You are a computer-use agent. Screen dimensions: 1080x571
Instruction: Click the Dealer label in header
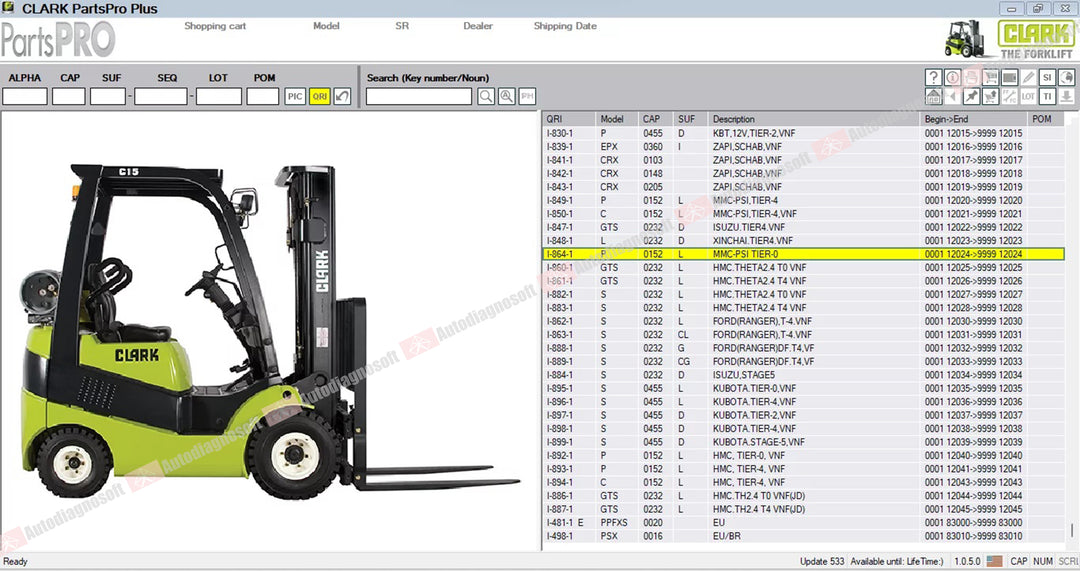coord(478,26)
